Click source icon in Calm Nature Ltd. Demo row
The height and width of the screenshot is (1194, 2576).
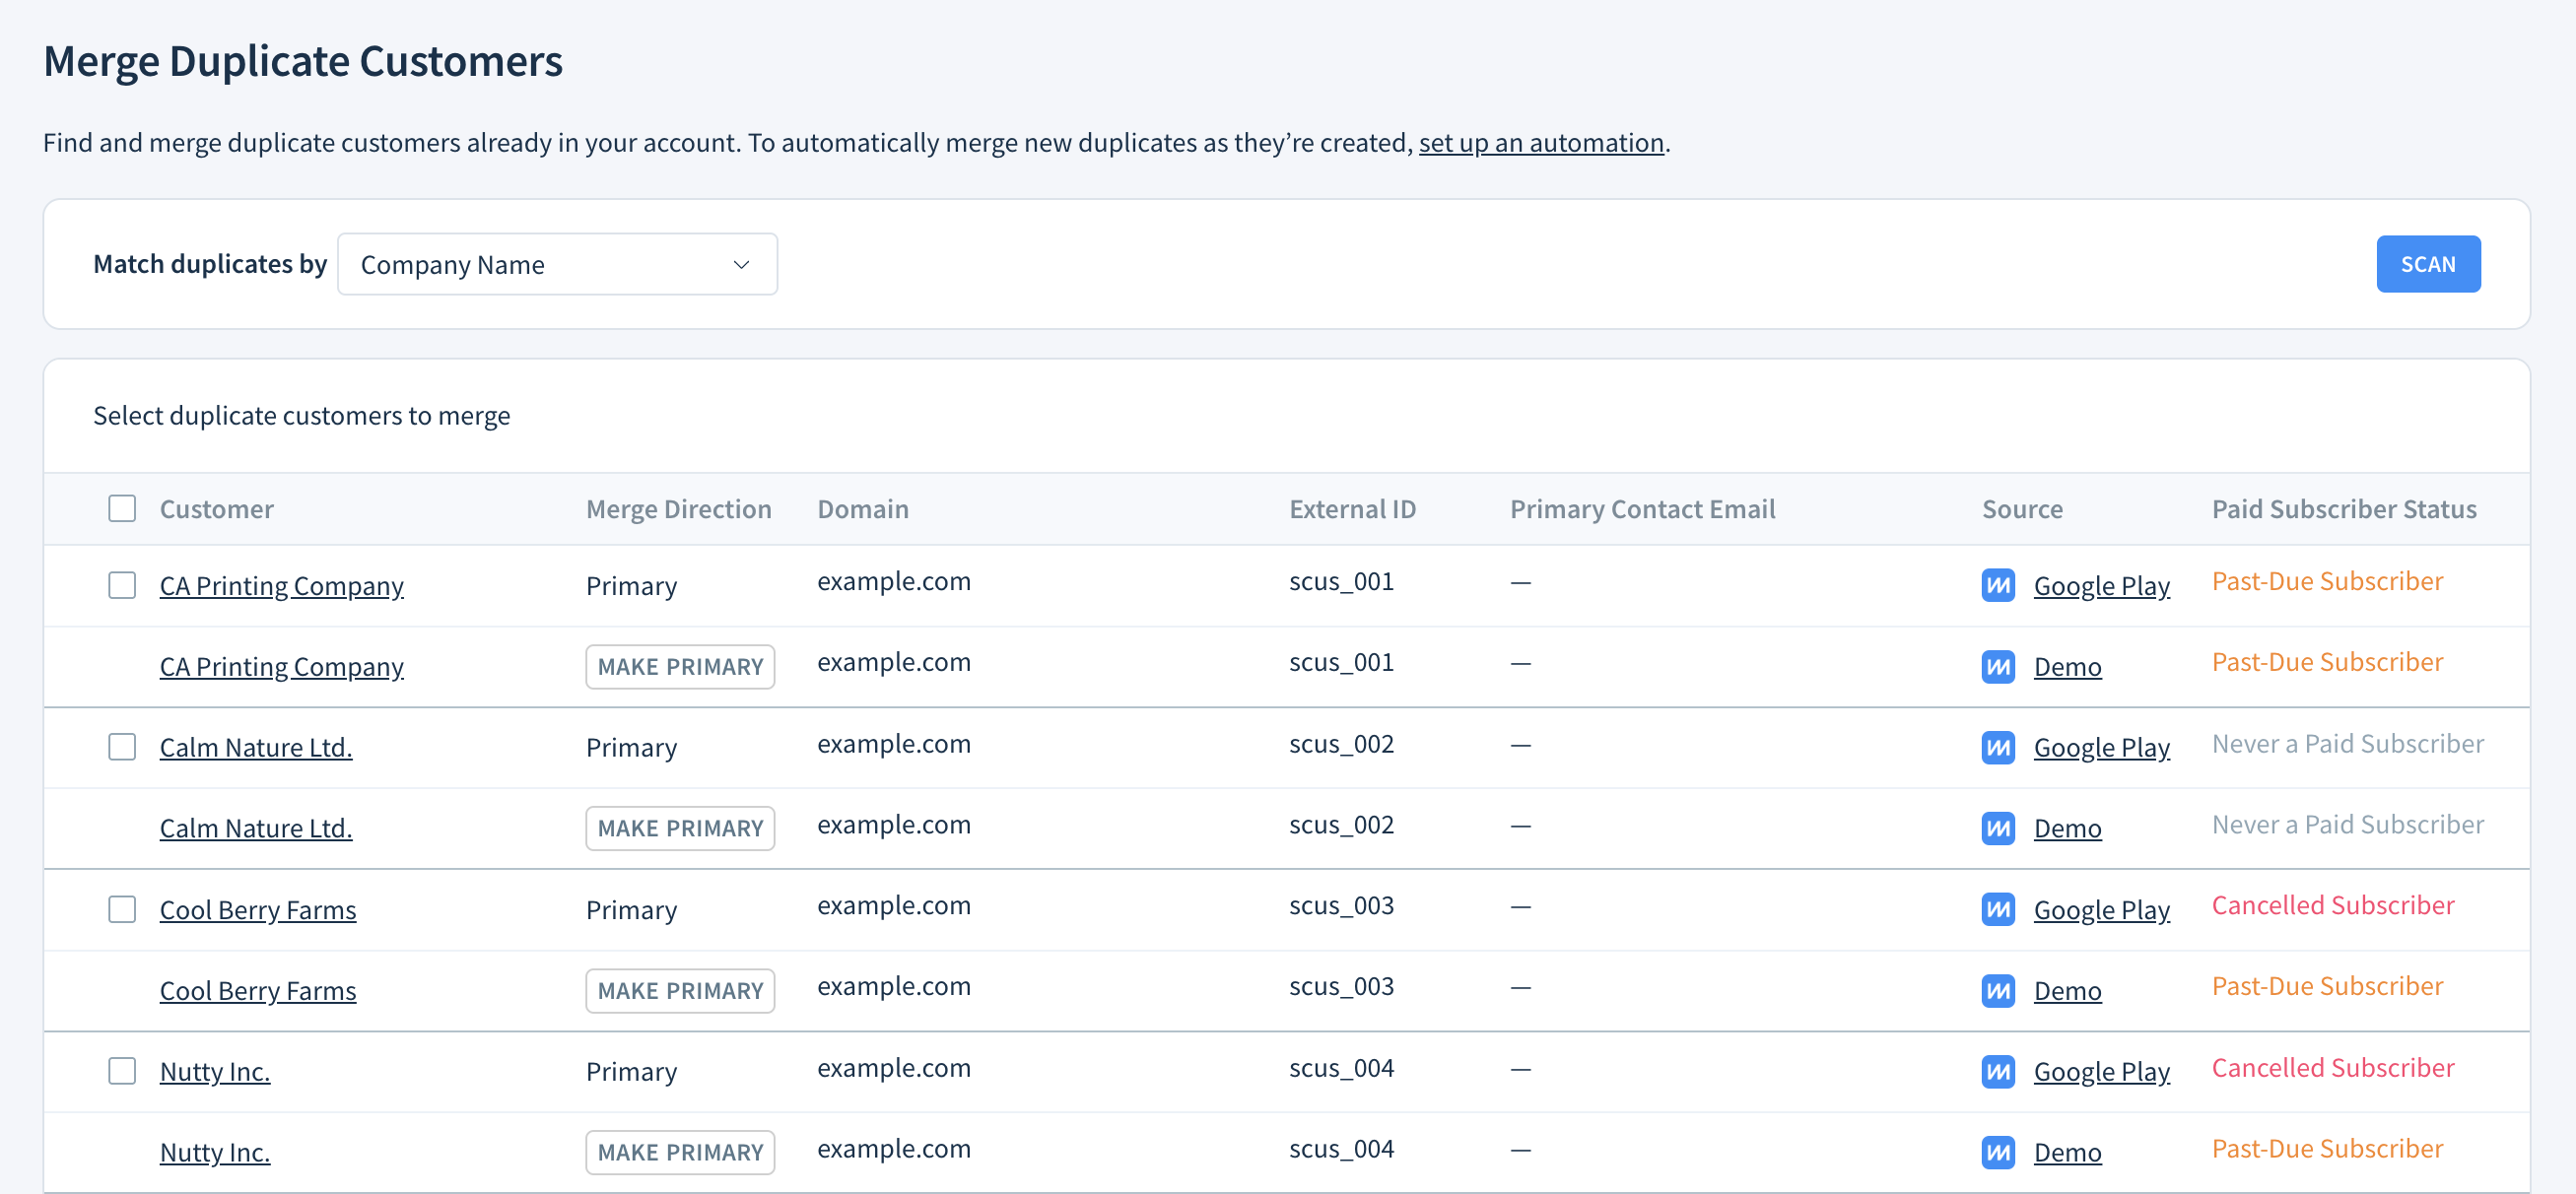[1997, 828]
